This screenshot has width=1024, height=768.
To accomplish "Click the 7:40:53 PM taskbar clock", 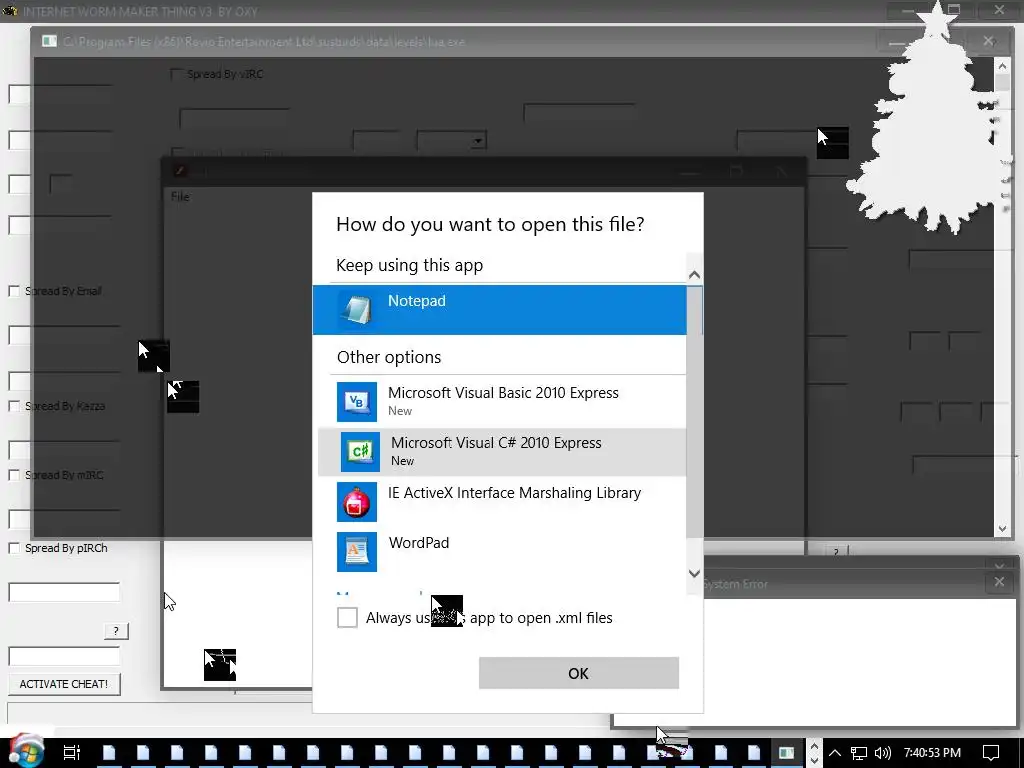I will click(x=932, y=753).
